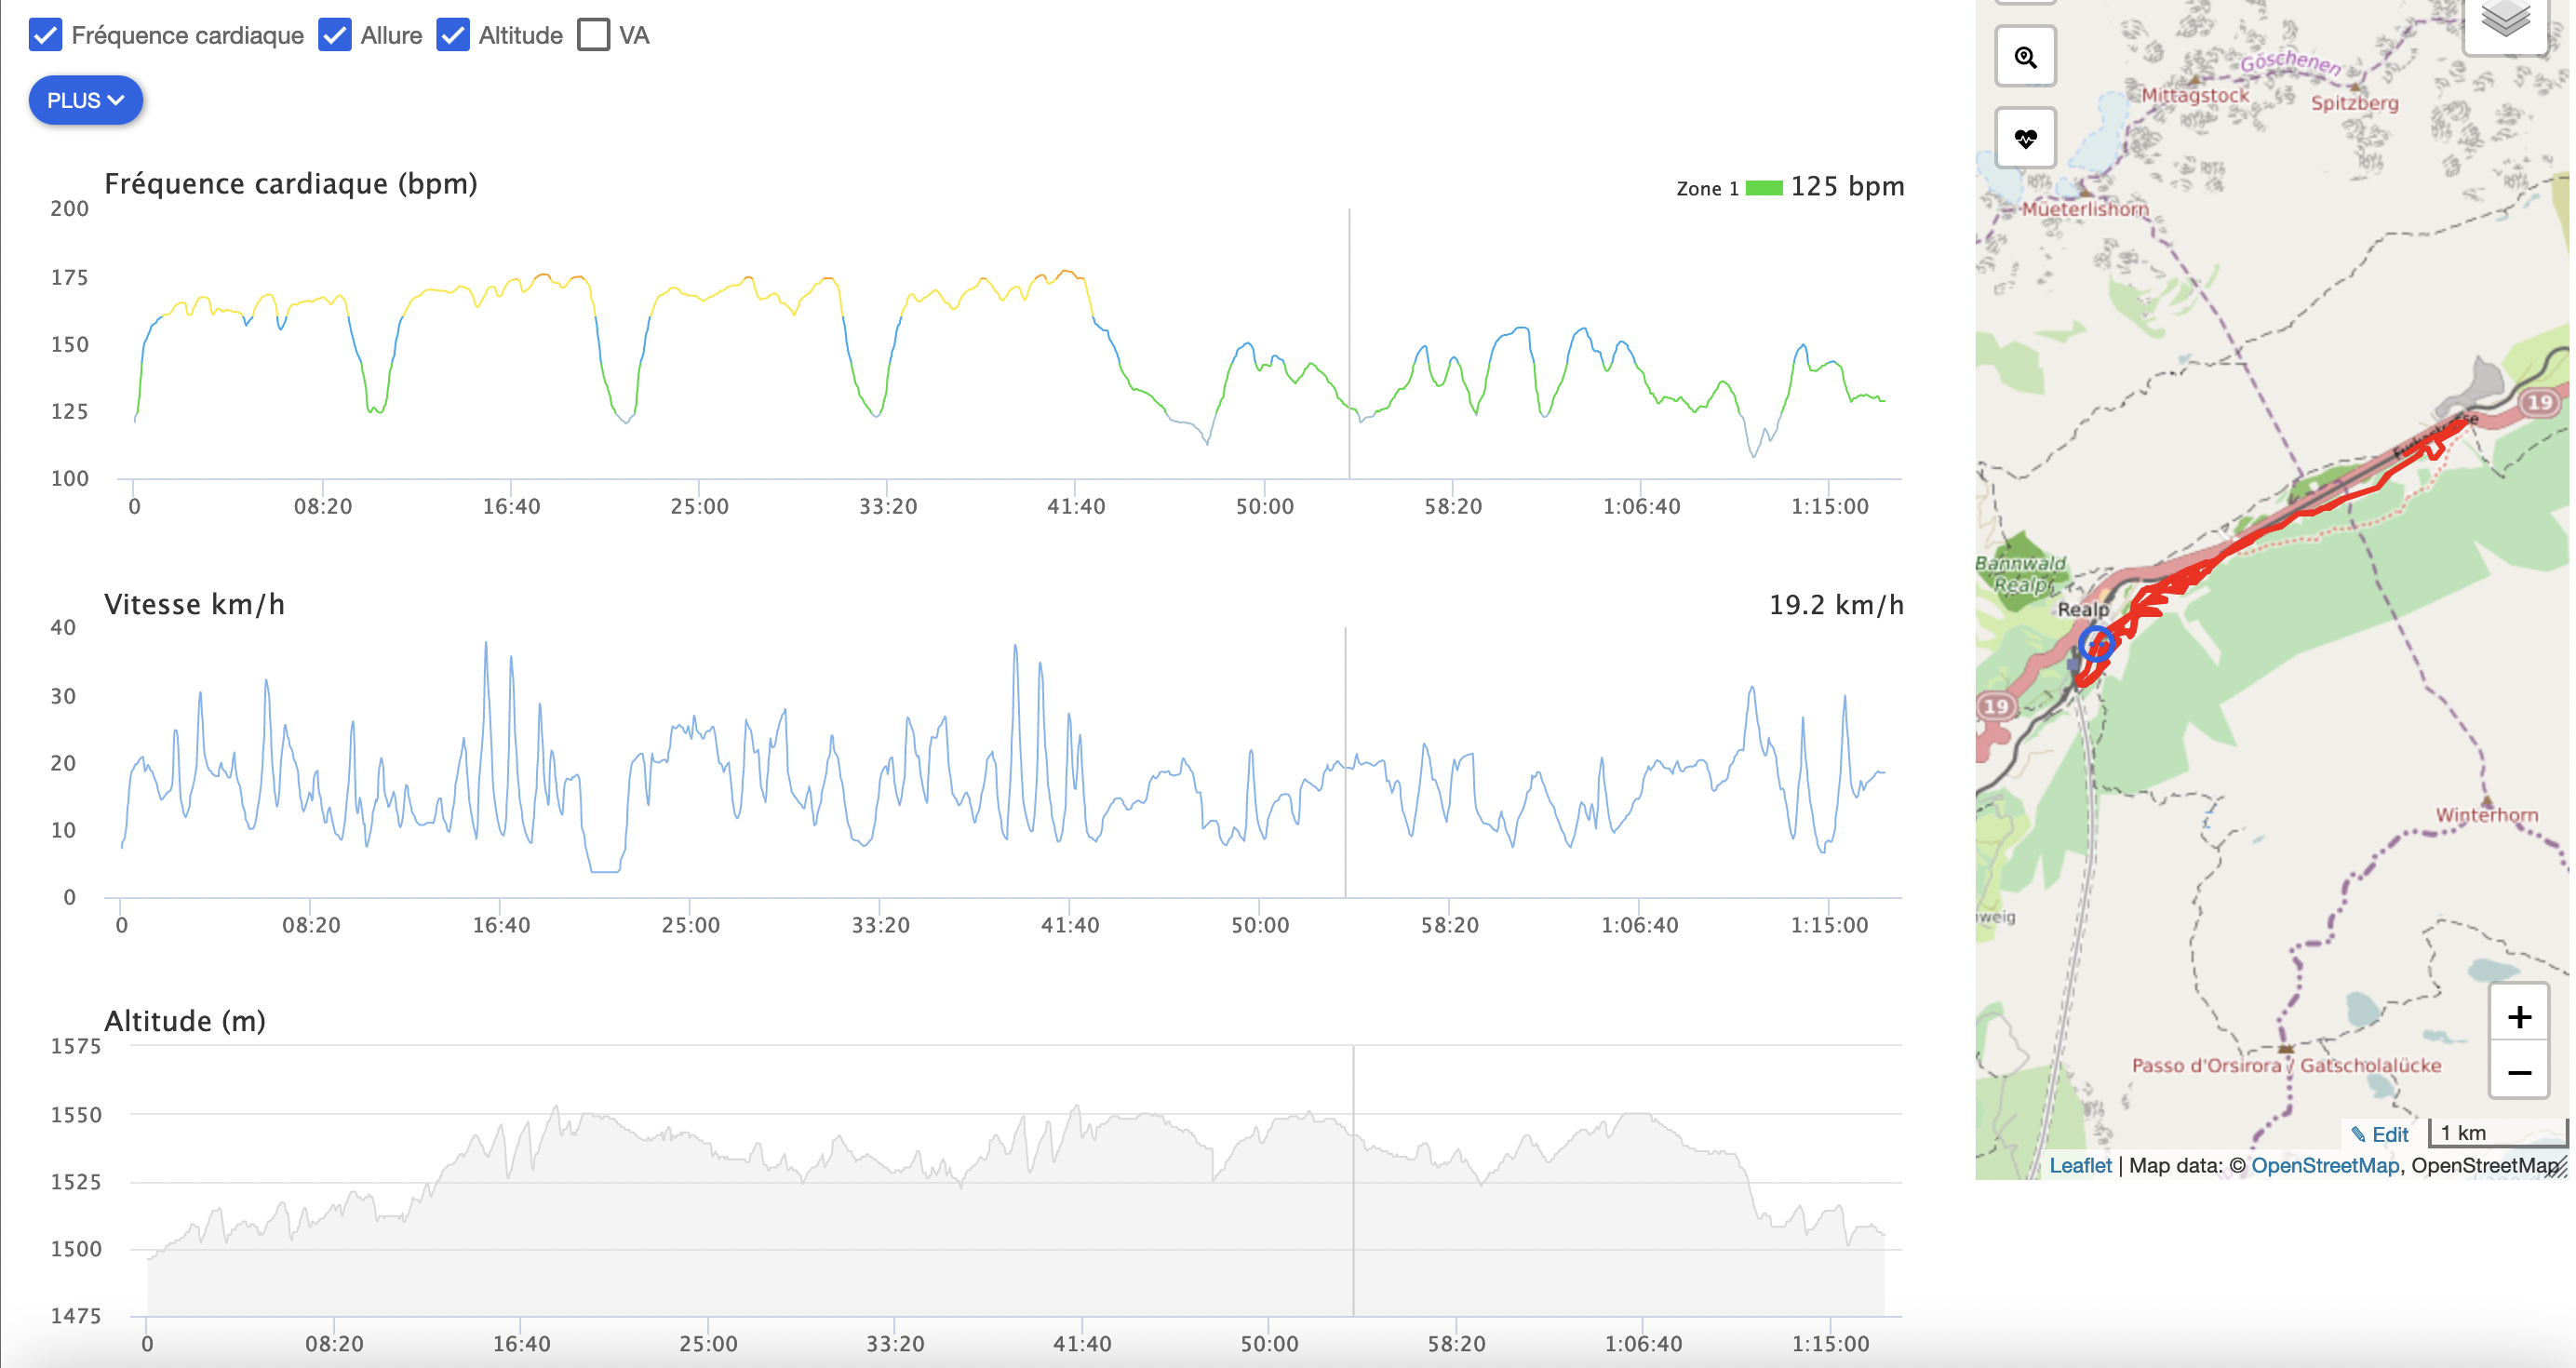Viewport: 2576px width, 1368px height.
Task: Click the heart rate map overlay icon
Action: coord(2025,138)
